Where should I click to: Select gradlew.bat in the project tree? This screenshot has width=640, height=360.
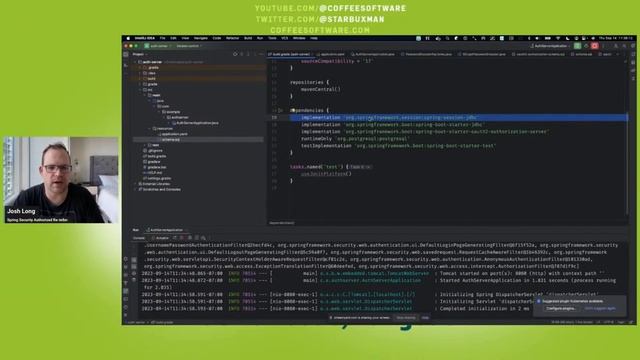coord(155,167)
